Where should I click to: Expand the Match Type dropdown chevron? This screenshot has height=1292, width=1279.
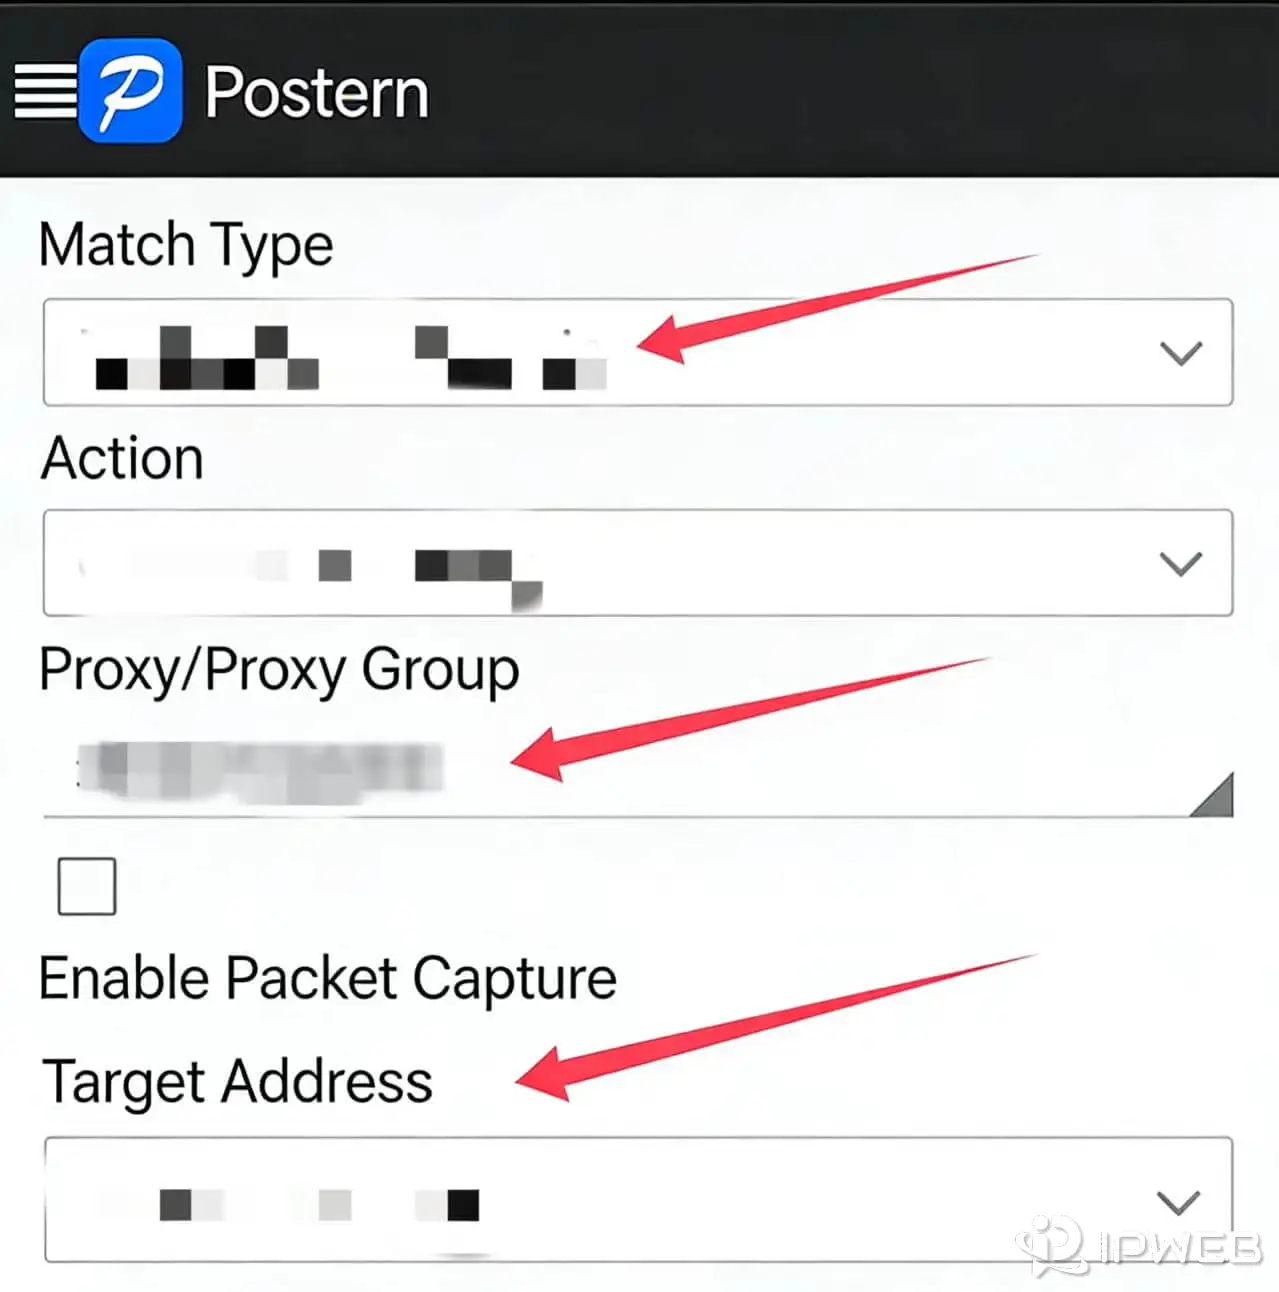pyautogui.click(x=1180, y=353)
